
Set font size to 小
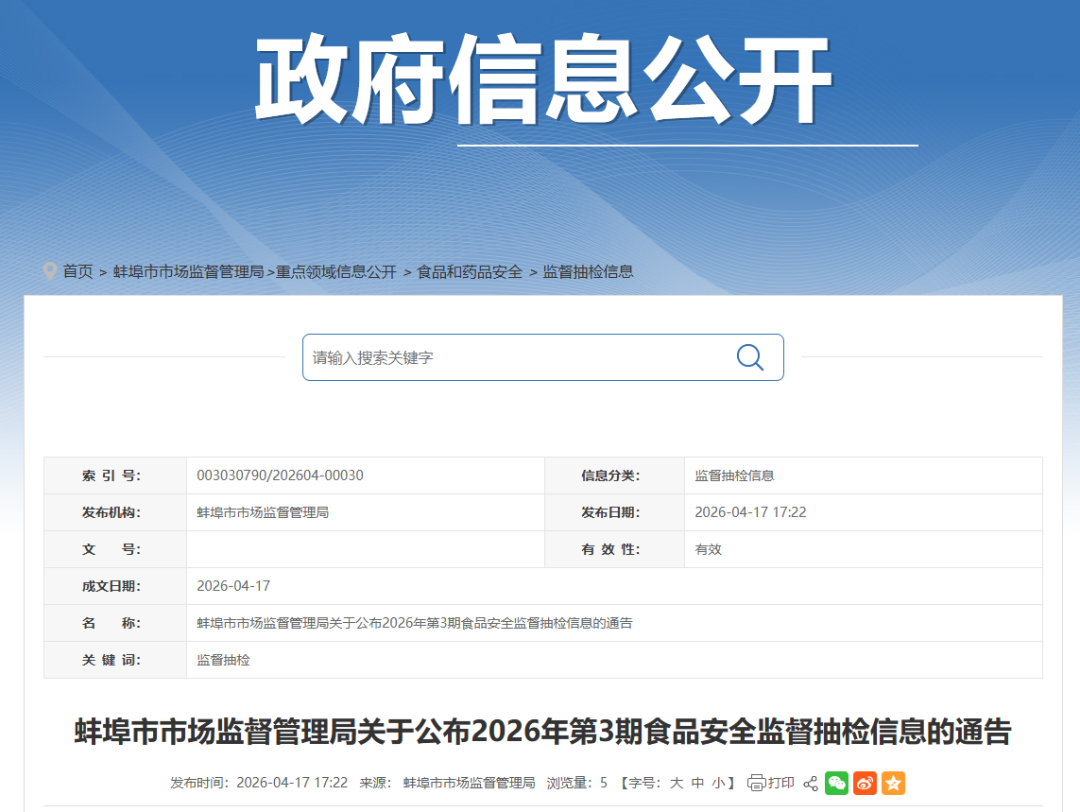[719, 783]
